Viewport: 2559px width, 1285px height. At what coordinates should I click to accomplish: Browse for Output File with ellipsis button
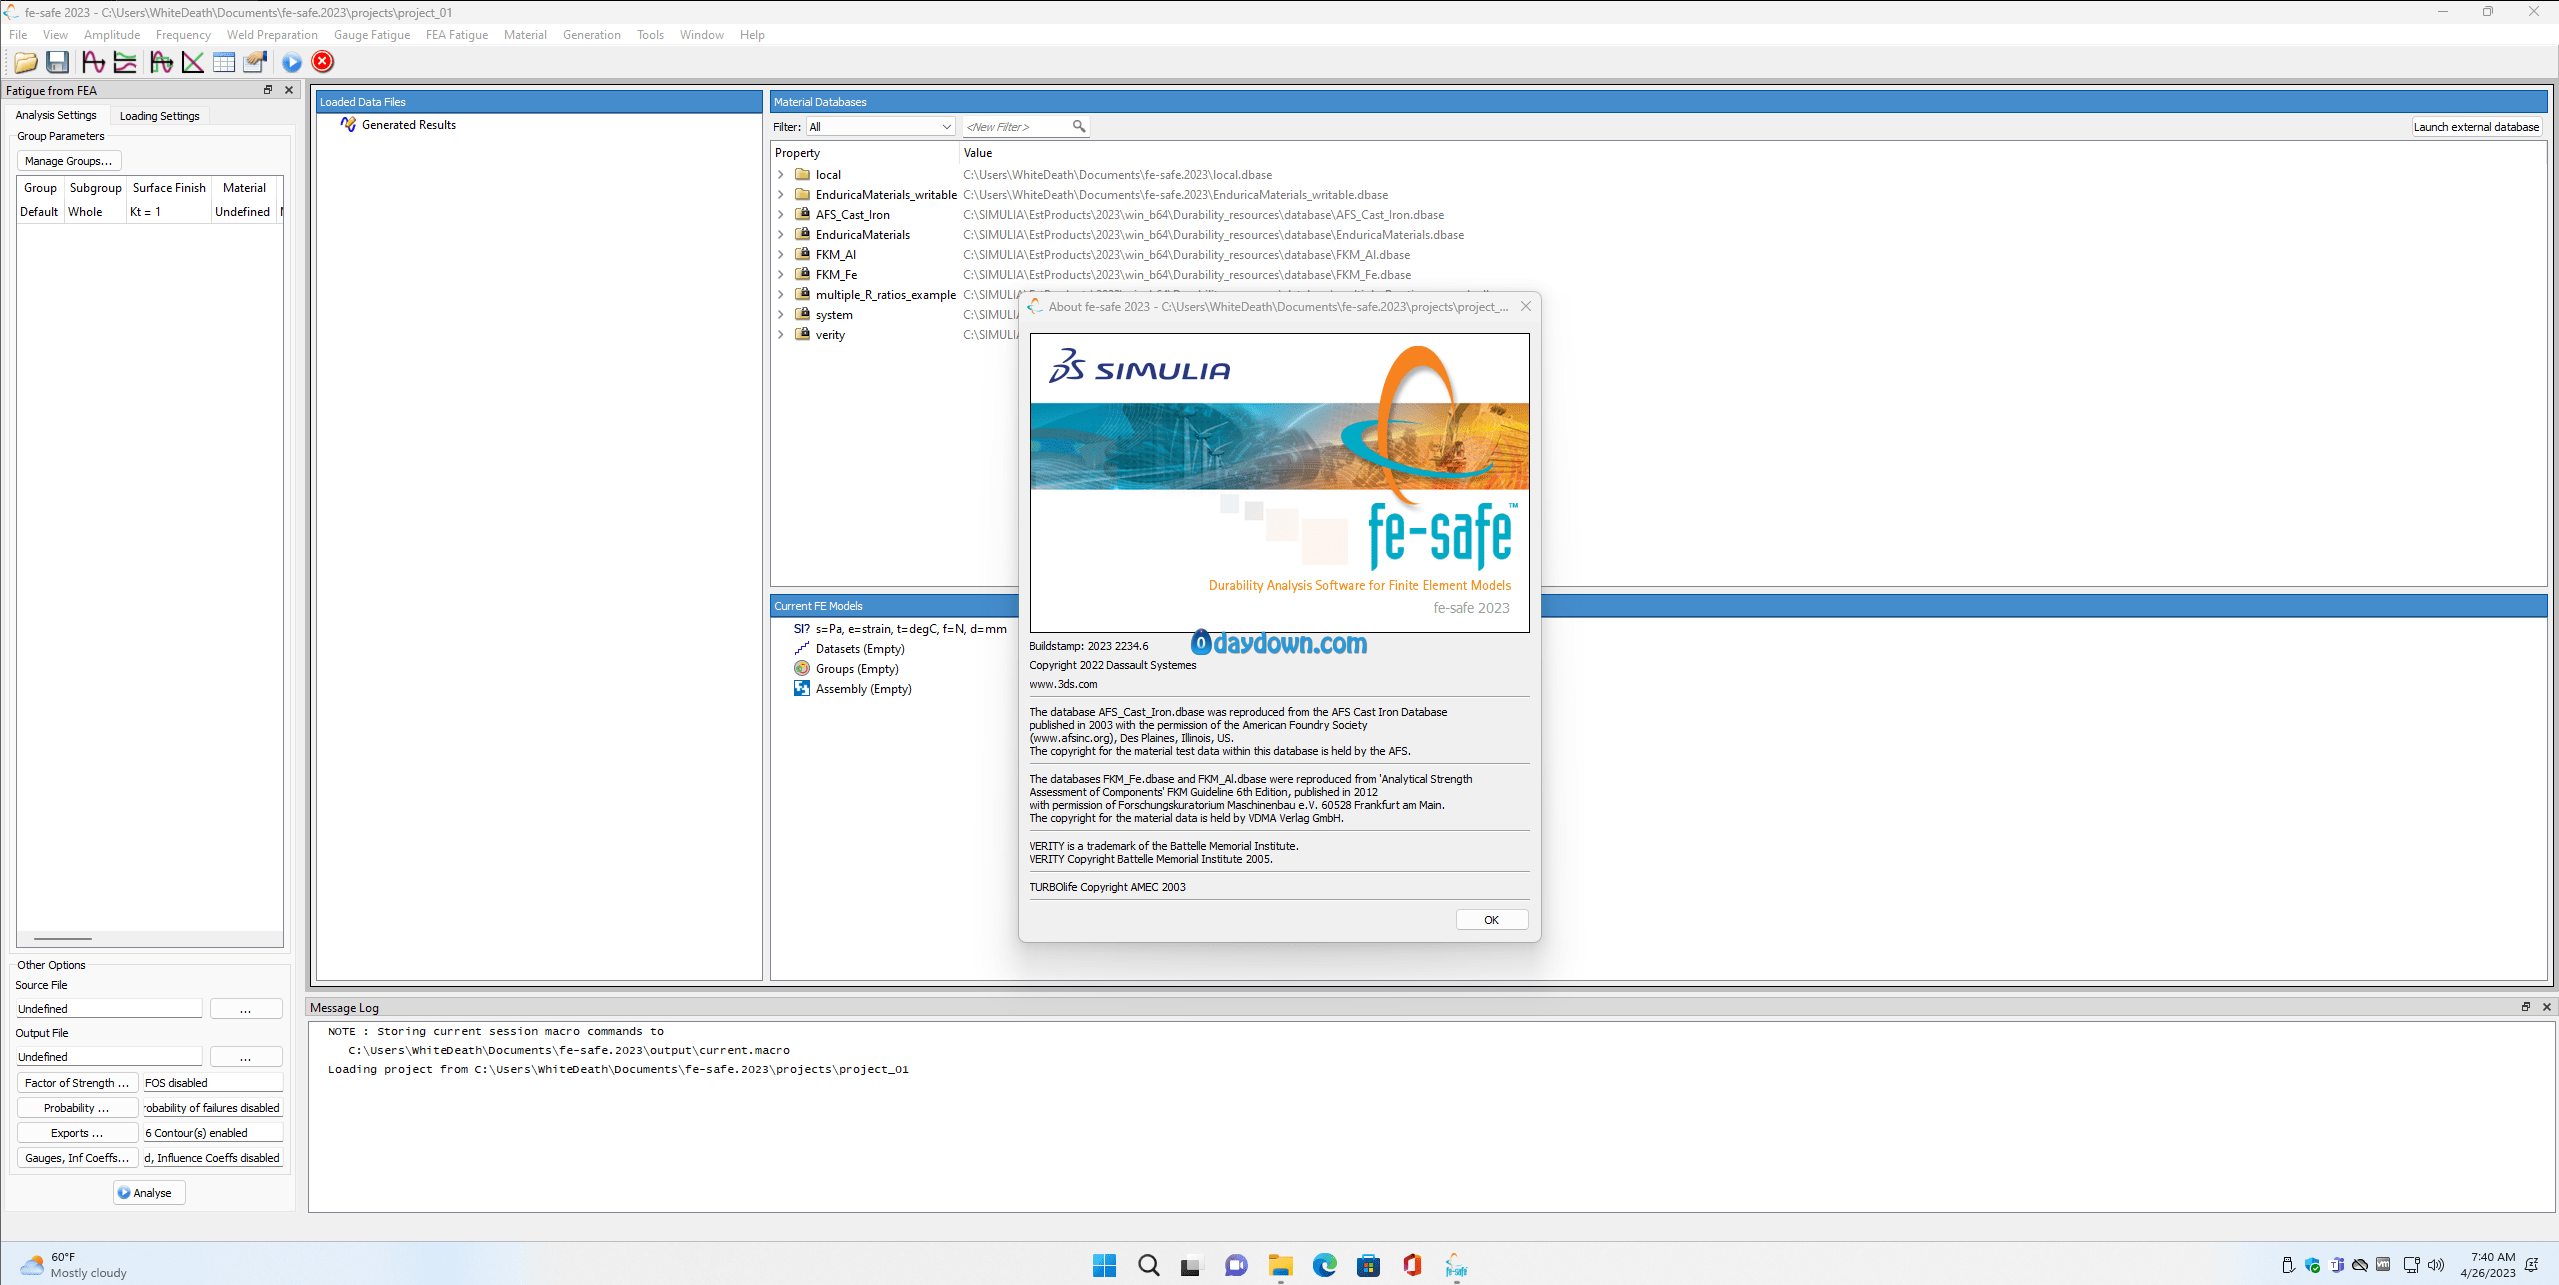pos(246,1057)
